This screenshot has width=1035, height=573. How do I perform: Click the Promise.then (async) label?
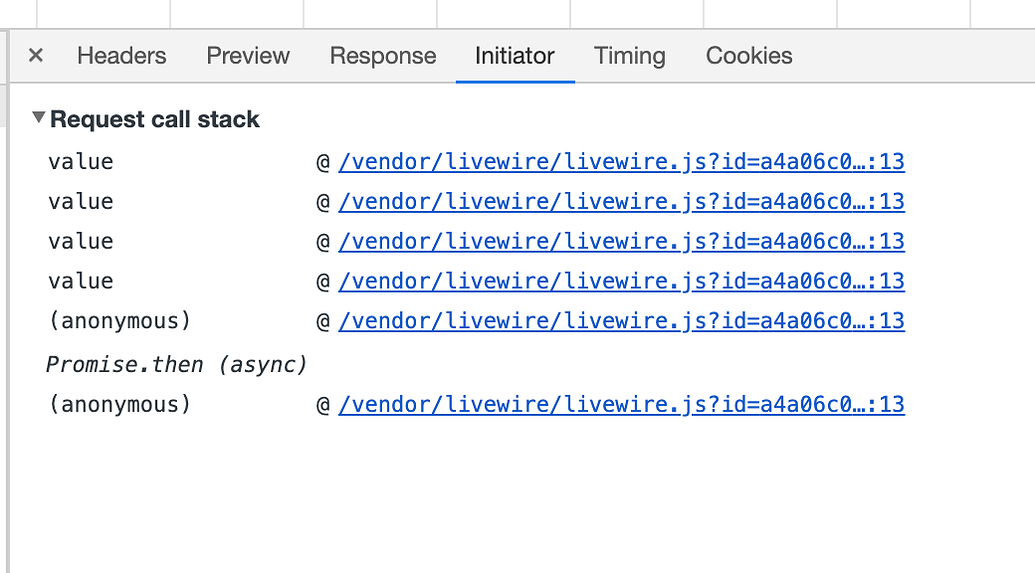click(x=177, y=364)
